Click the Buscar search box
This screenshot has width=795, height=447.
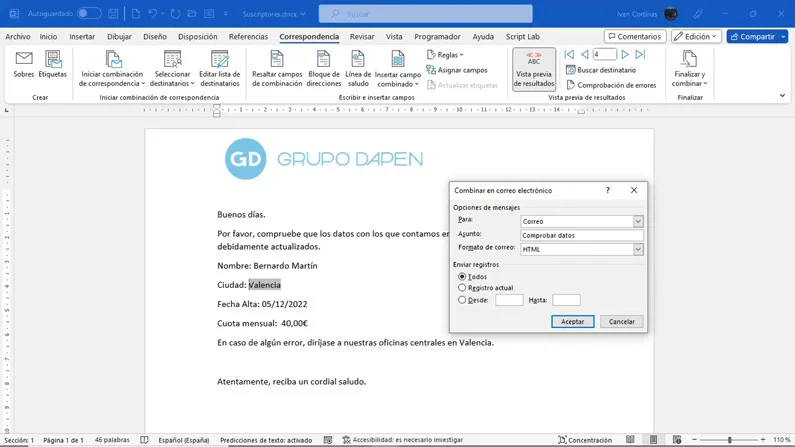tap(425, 14)
